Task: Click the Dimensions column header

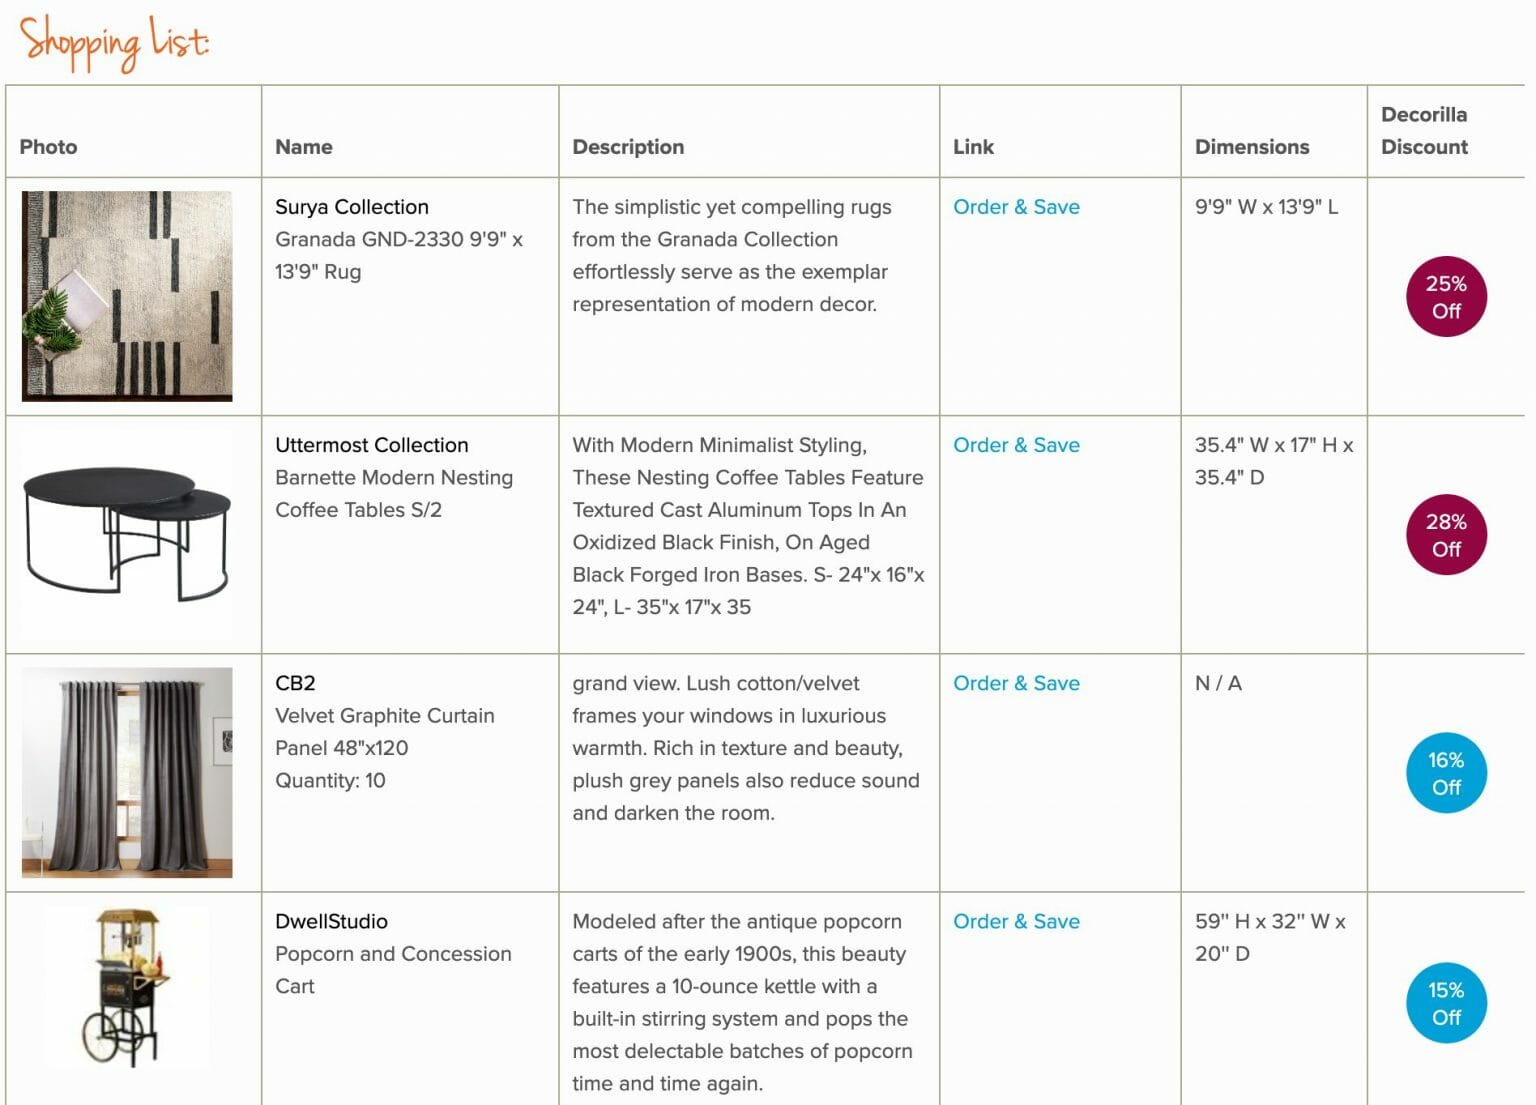Action: [x=1251, y=147]
